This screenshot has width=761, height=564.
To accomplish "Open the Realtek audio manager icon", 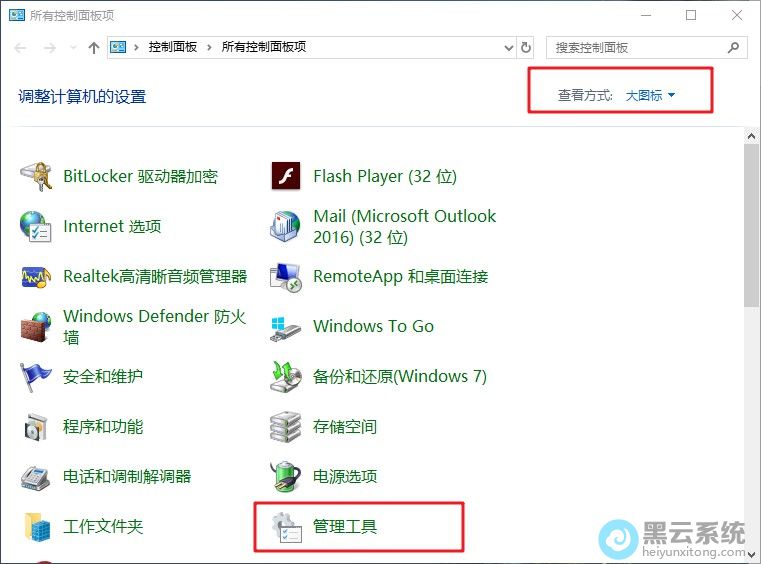I will pos(36,277).
